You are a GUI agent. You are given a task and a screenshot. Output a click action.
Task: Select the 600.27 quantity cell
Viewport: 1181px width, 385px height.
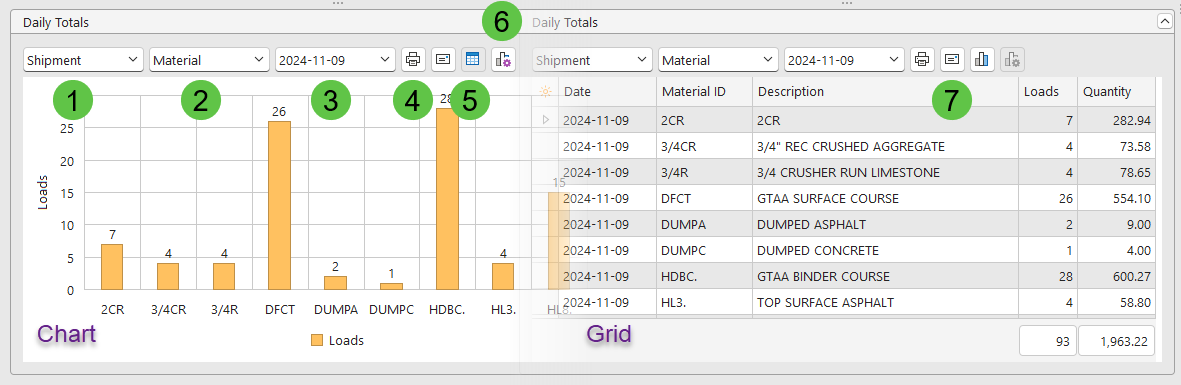[x=1116, y=277]
